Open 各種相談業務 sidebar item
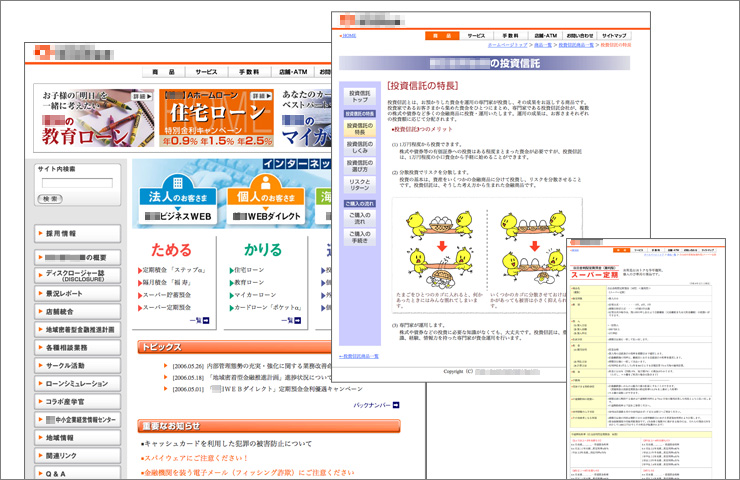 point(77,347)
